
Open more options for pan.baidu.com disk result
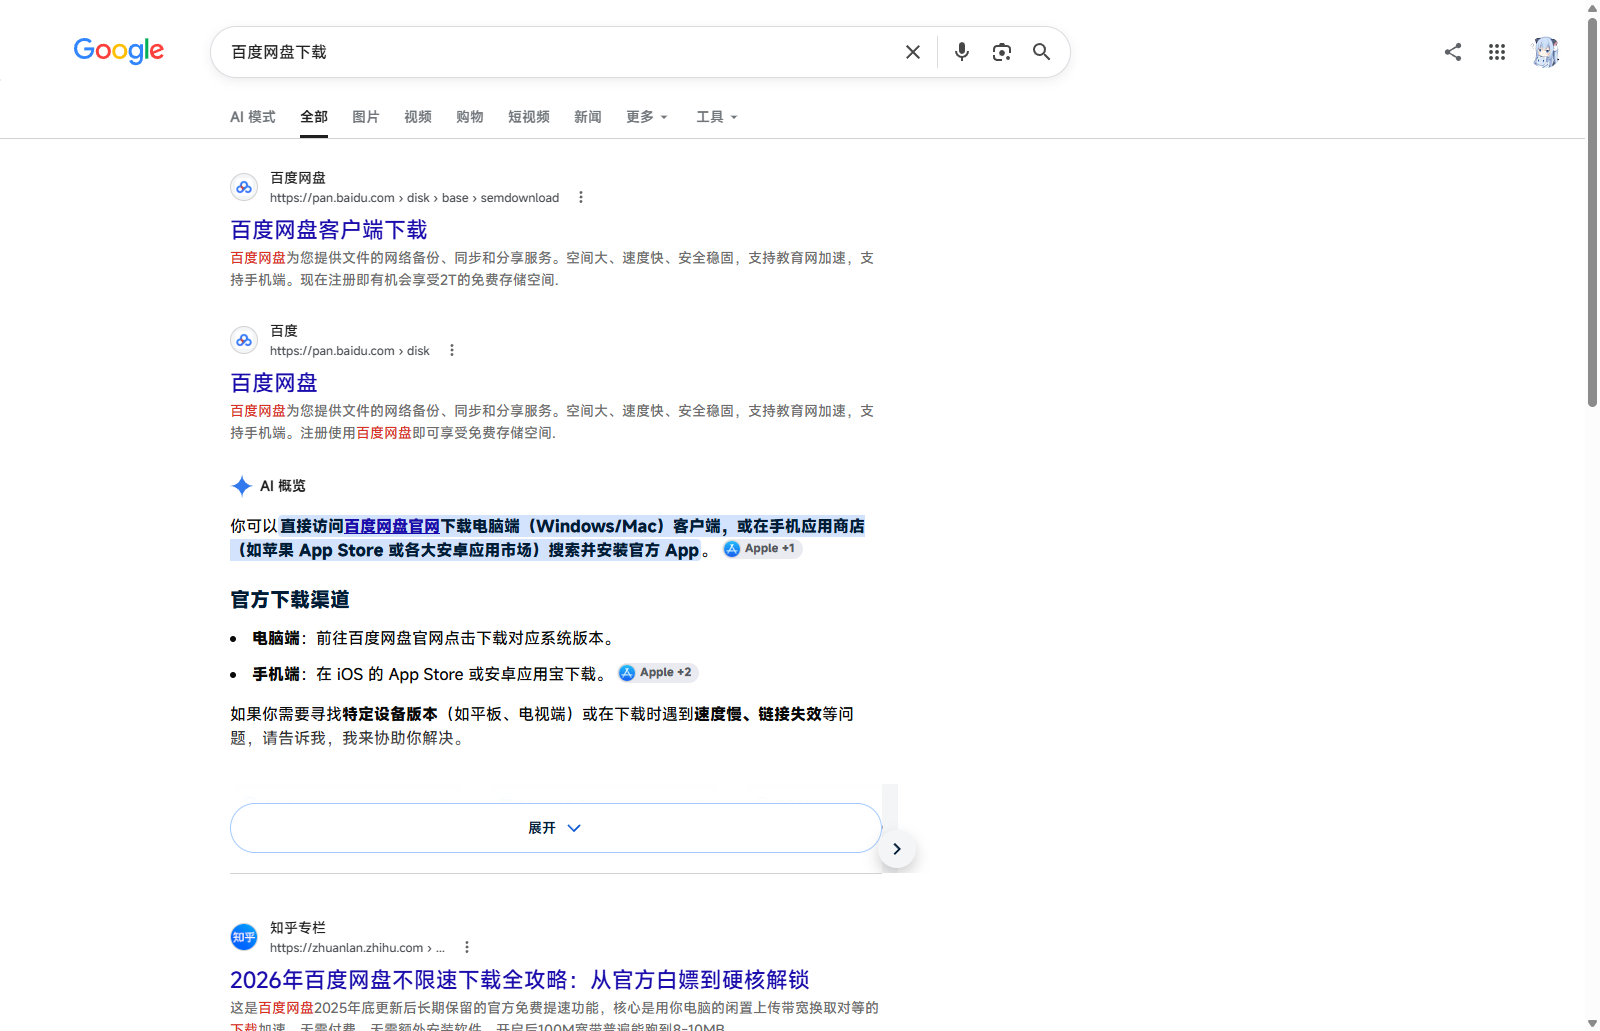click(452, 351)
